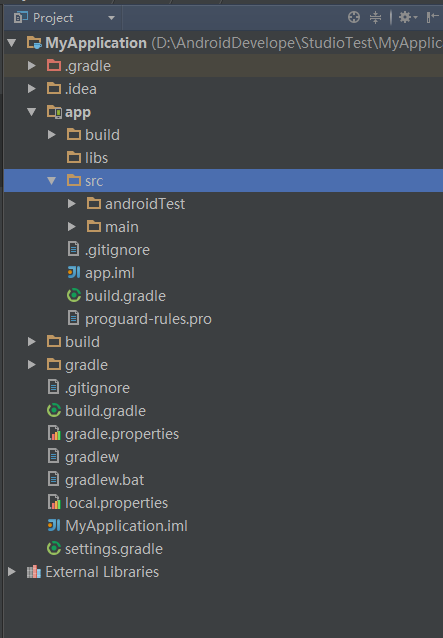Collapse the src folder
Screen dimensions: 443x638
click(x=51, y=181)
